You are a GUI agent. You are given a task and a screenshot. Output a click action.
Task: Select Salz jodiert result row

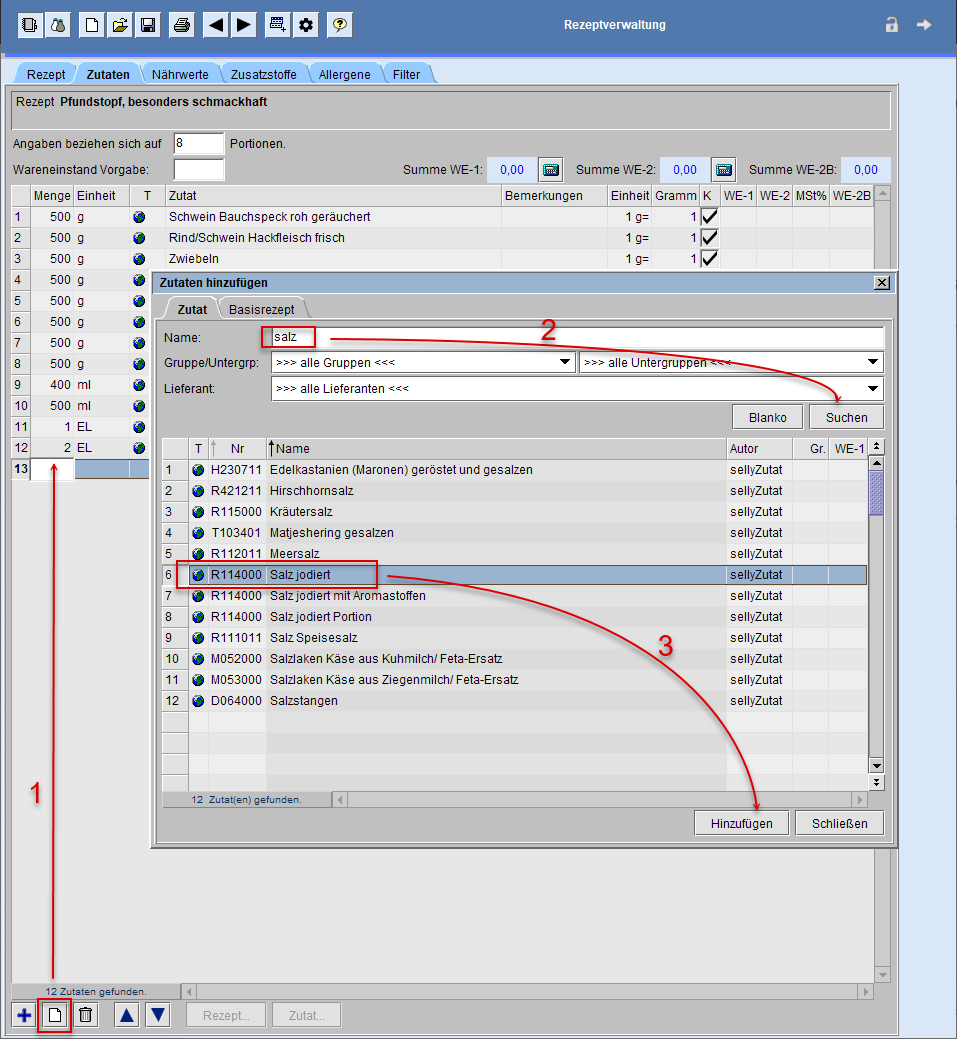pos(515,575)
